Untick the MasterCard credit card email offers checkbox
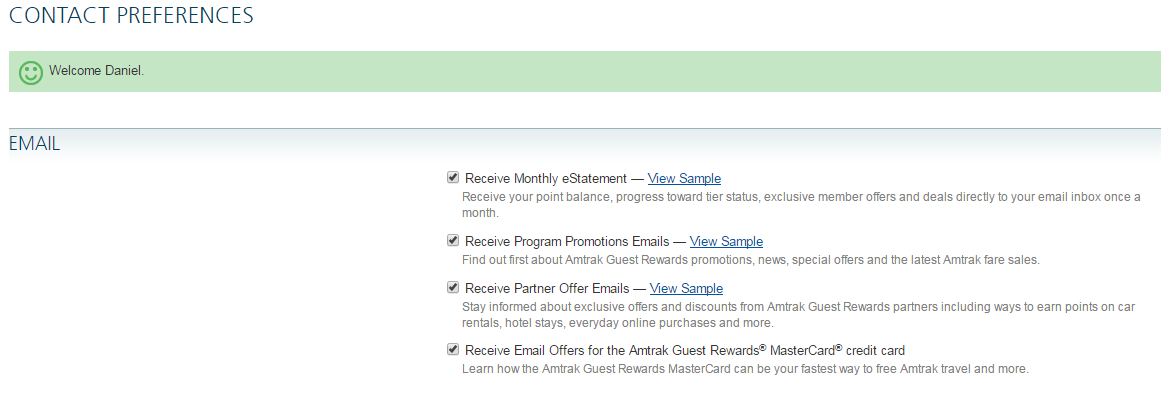Screen dimensions: 1174x405 [x=453, y=350]
